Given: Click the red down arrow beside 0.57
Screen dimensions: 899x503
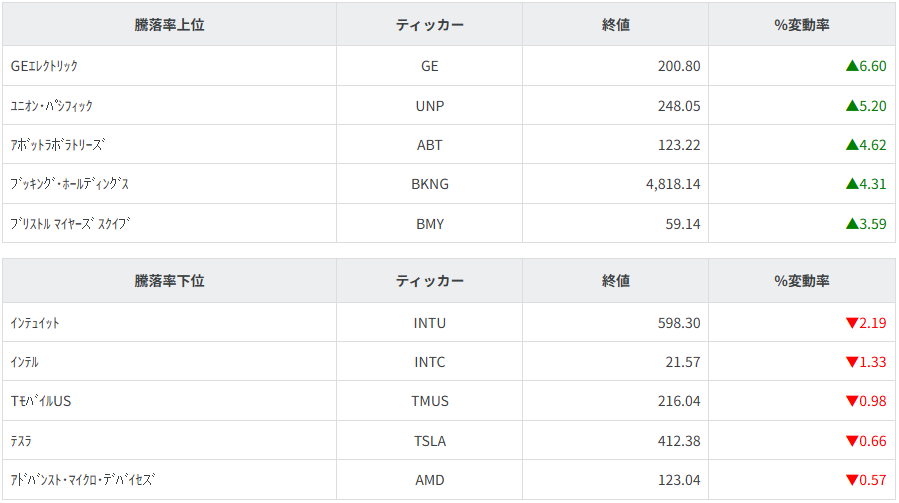Looking at the screenshot, I should [851, 480].
